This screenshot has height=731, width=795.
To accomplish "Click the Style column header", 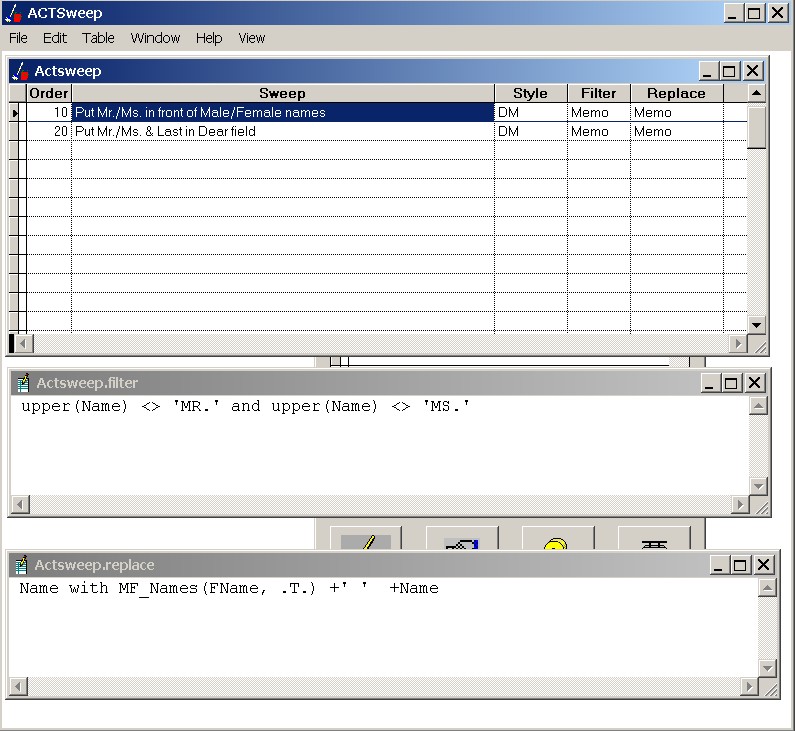I will click(530, 93).
